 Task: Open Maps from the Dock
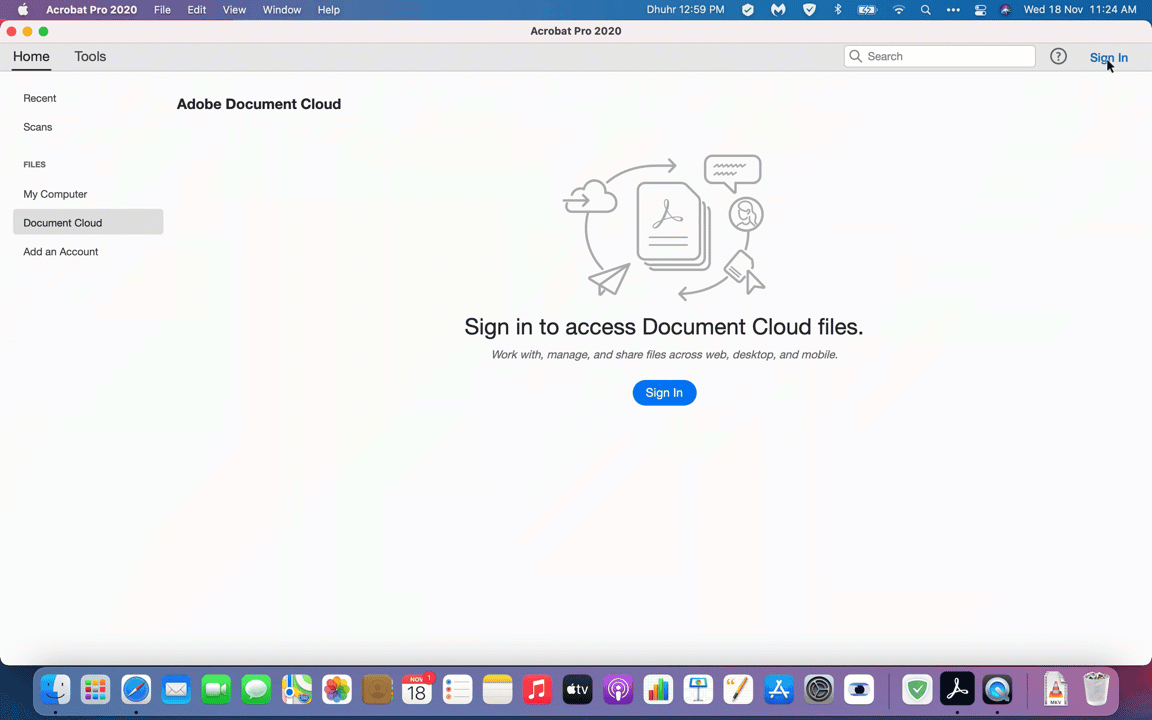tap(297, 690)
